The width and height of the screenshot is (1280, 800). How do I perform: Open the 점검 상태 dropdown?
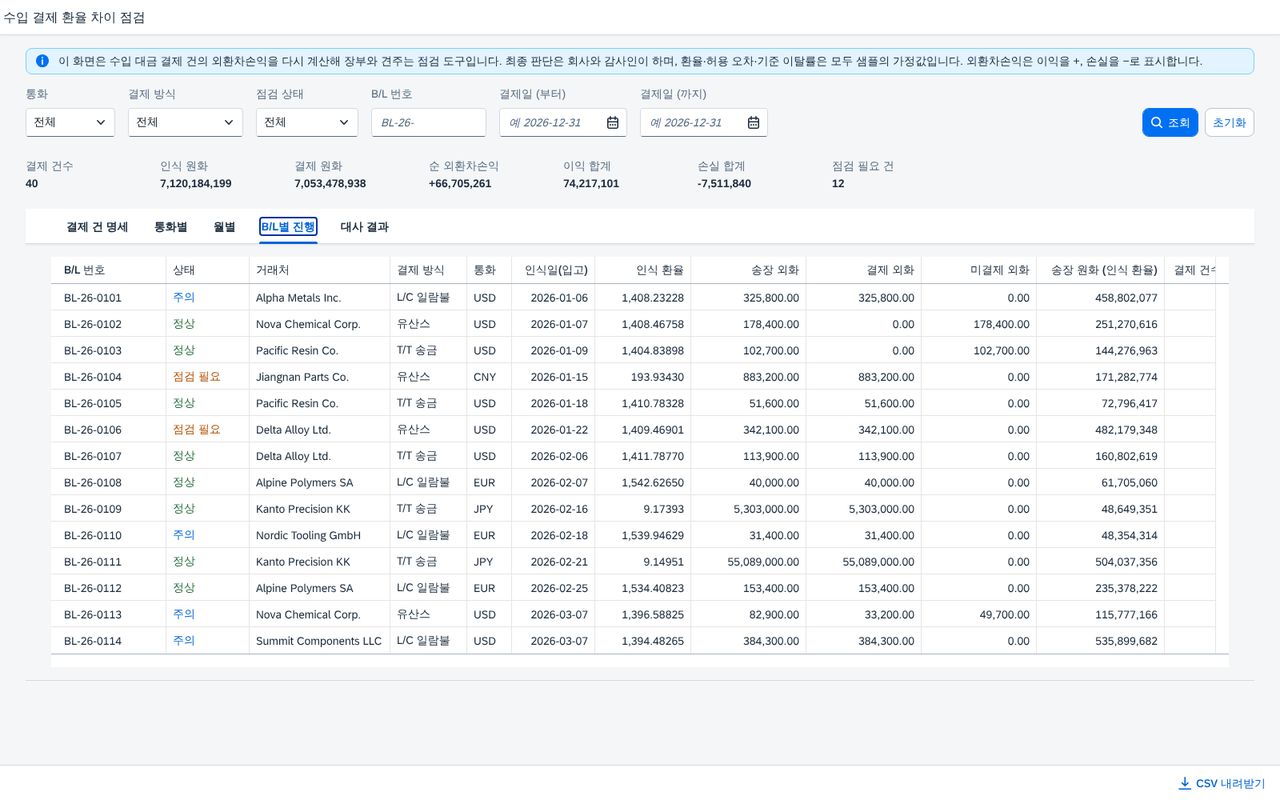(x=307, y=123)
